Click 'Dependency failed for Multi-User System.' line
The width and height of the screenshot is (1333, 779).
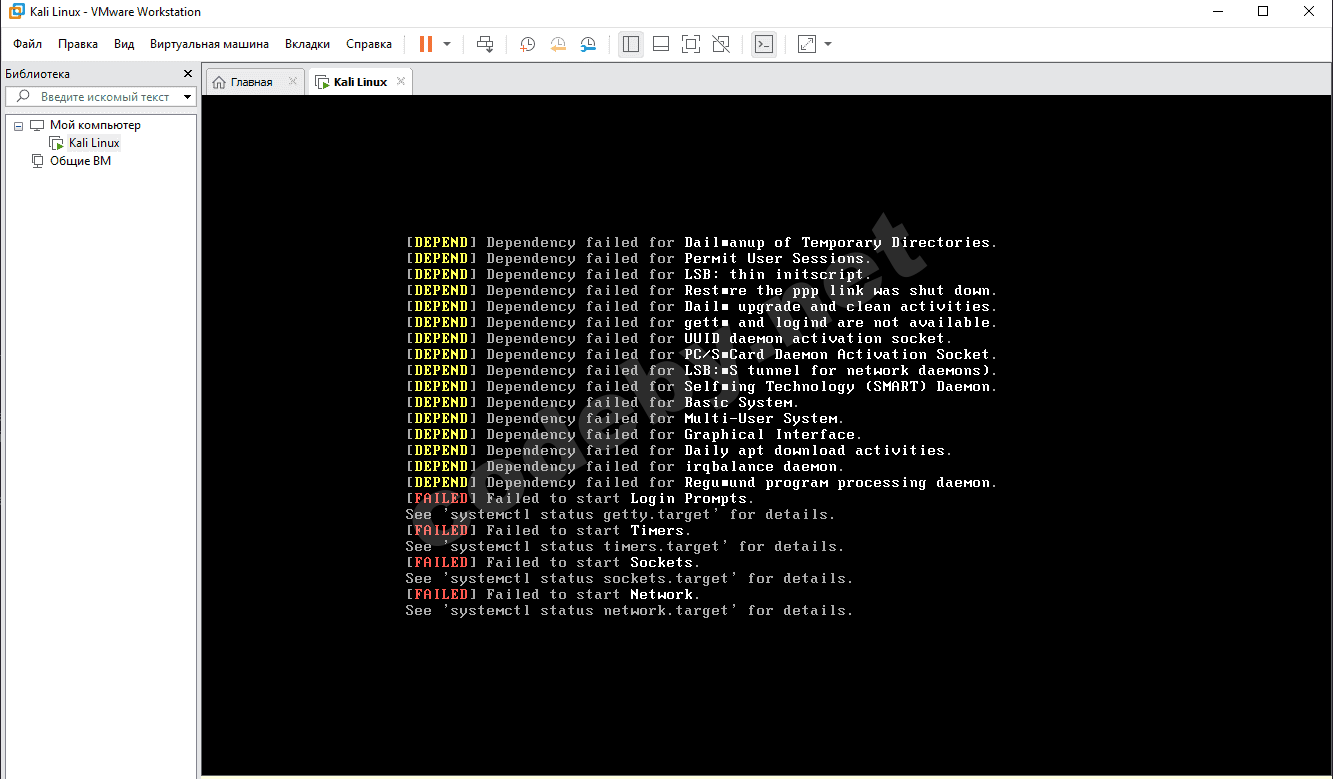pyautogui.click(x=625, y=418)
